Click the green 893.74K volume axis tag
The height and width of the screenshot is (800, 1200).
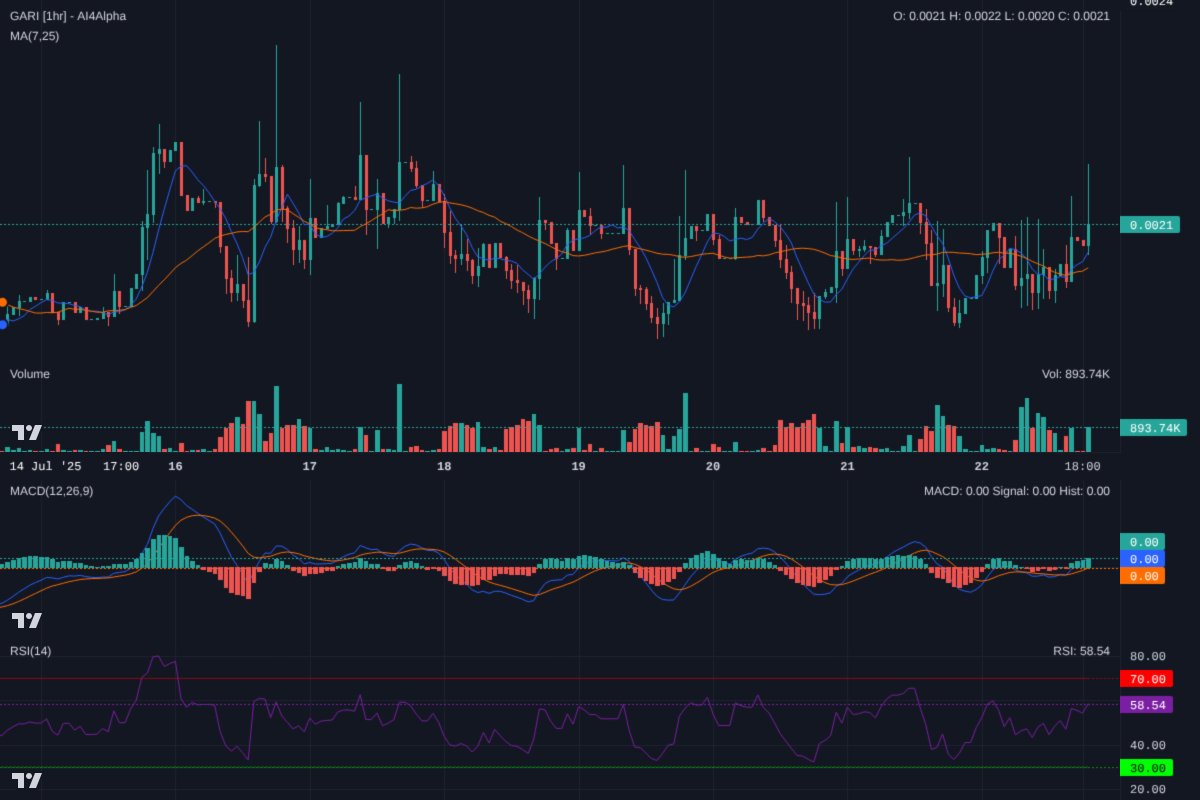point(1153,428)
